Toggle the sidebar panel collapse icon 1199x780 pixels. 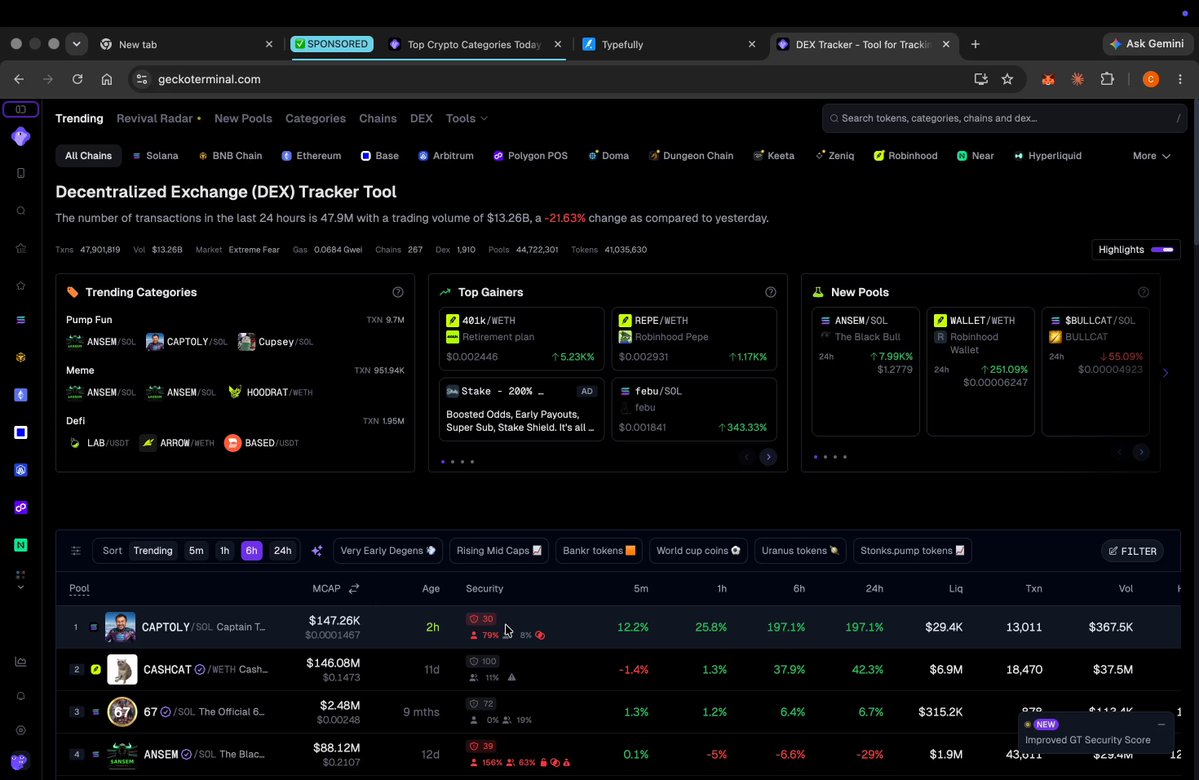click(x=21, y=109)
